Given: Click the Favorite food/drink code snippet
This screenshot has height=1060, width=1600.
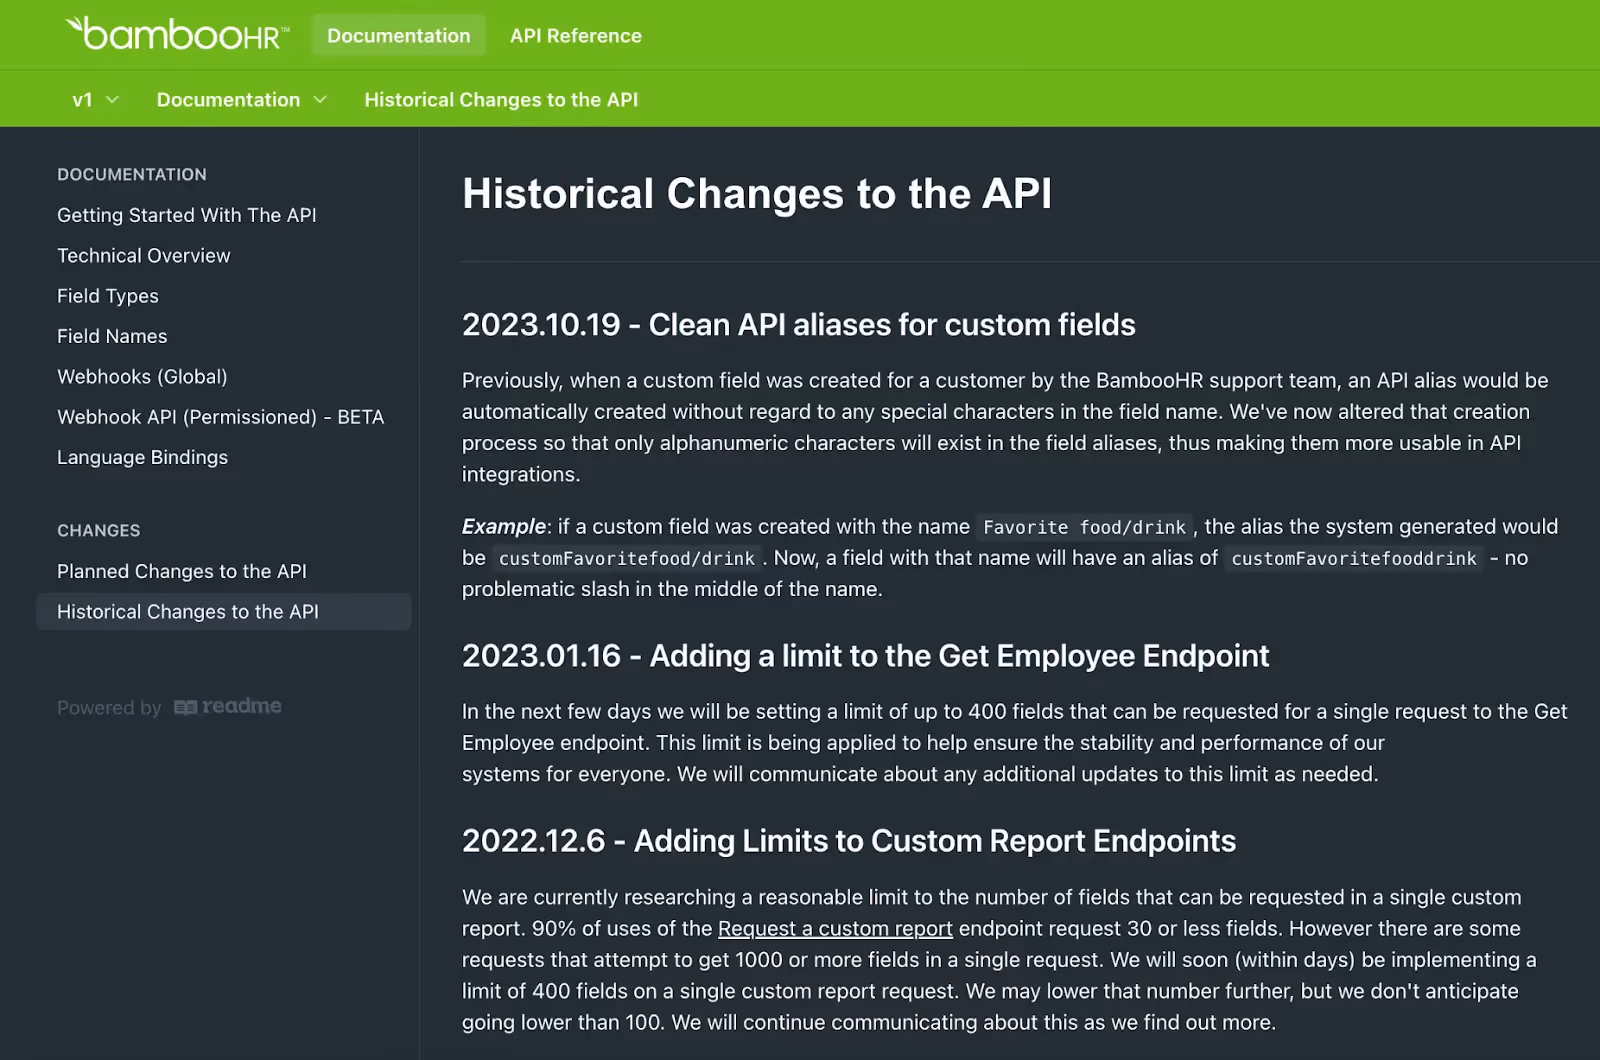Looking at the screenshot, I should (1084, 527).
